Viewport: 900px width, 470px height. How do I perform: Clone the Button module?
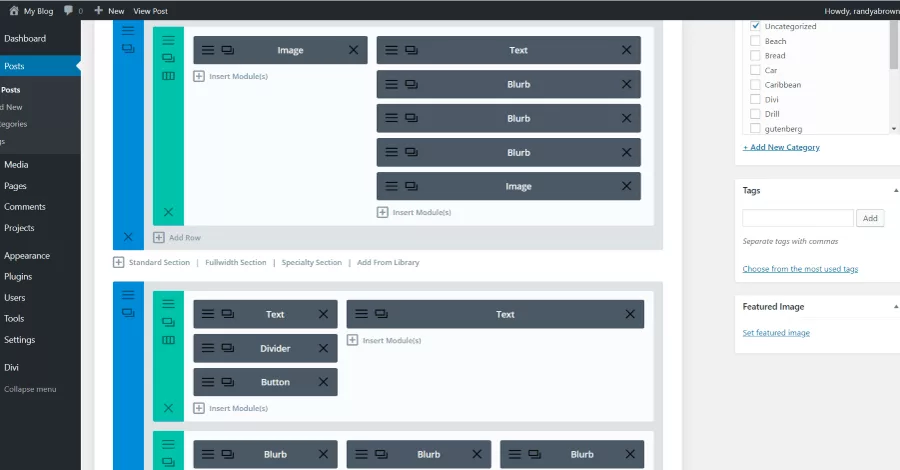[228, 382]
